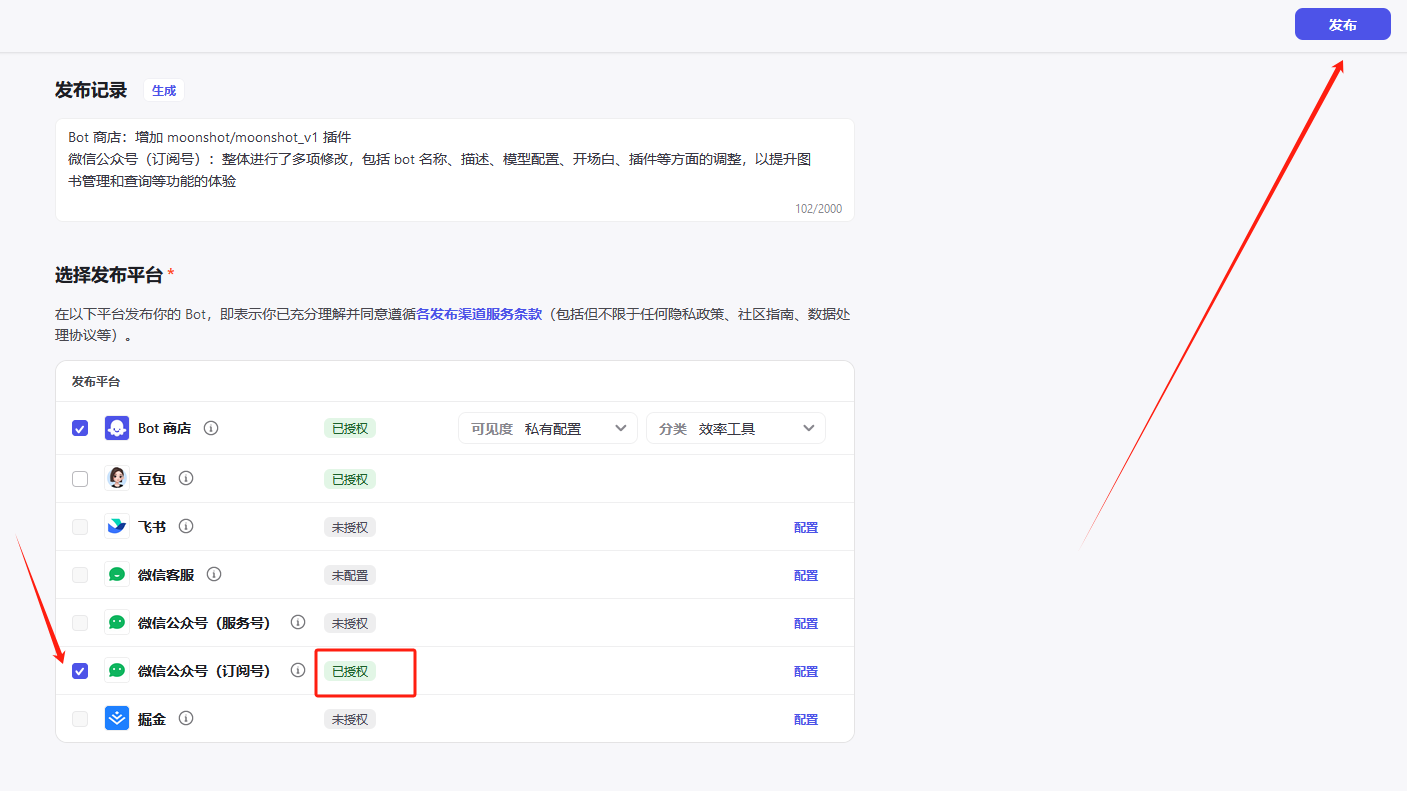Click the 飞书 platform icon

pos(117,527)
